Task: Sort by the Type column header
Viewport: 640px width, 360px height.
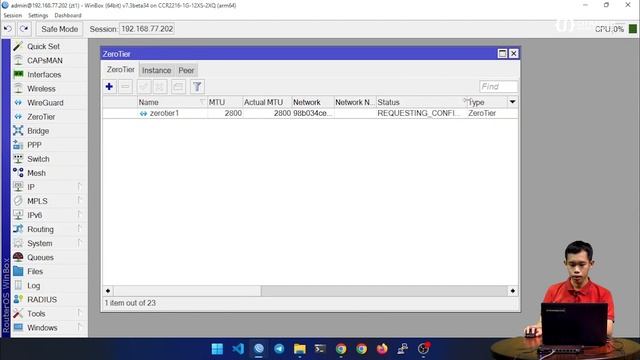Action: 486,102
